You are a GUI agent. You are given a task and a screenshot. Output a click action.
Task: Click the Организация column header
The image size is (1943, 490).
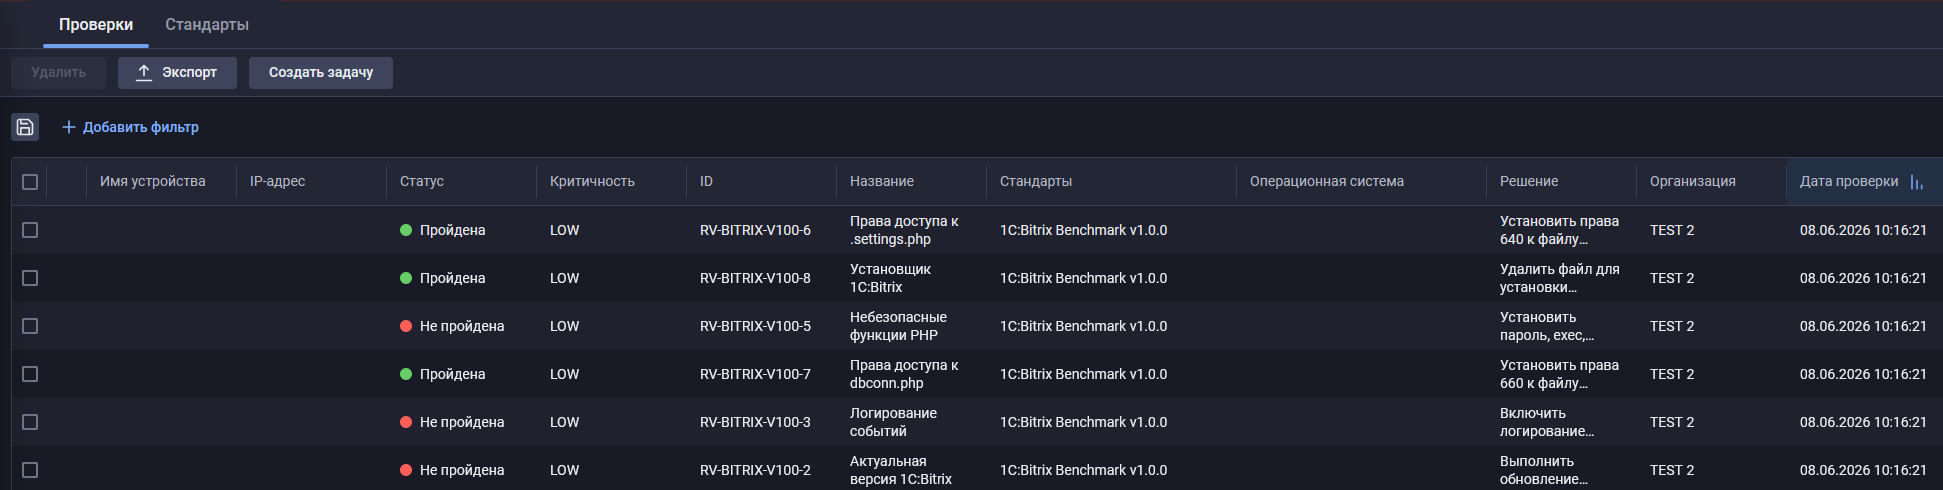tap(1693, 181)
